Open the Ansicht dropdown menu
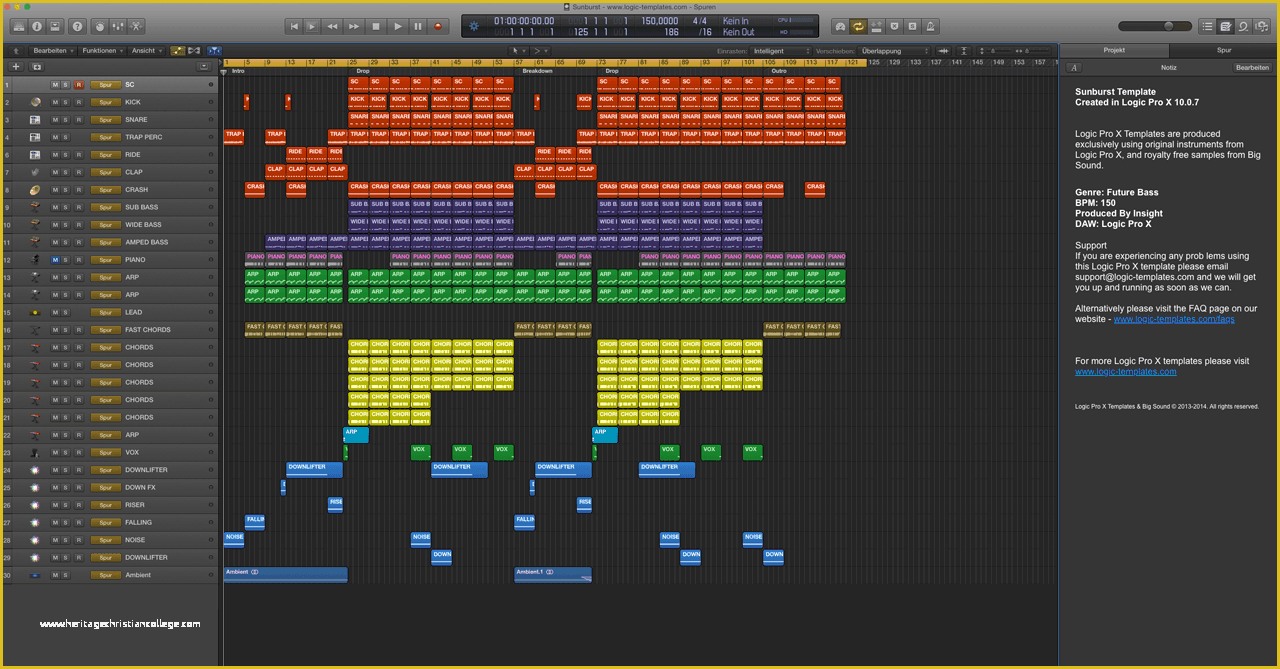This screenshot has height=669, width=1280. [x=146, y=50]
